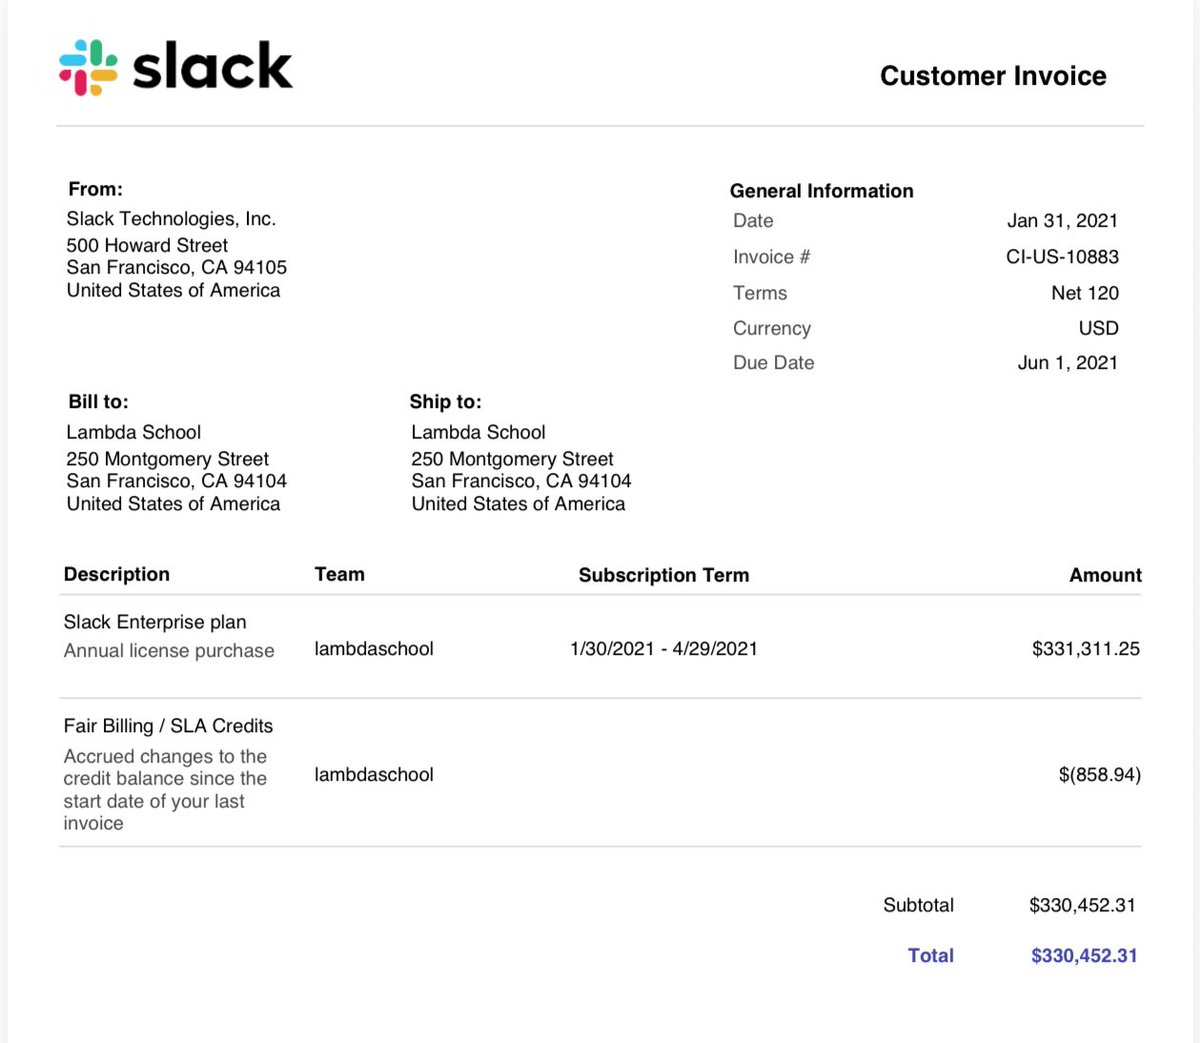Image resolution: width=1200 pixels, height=1043 pixels.
Task: Click the 'slack' wordmark text
Action: click(x=212, y=66)
